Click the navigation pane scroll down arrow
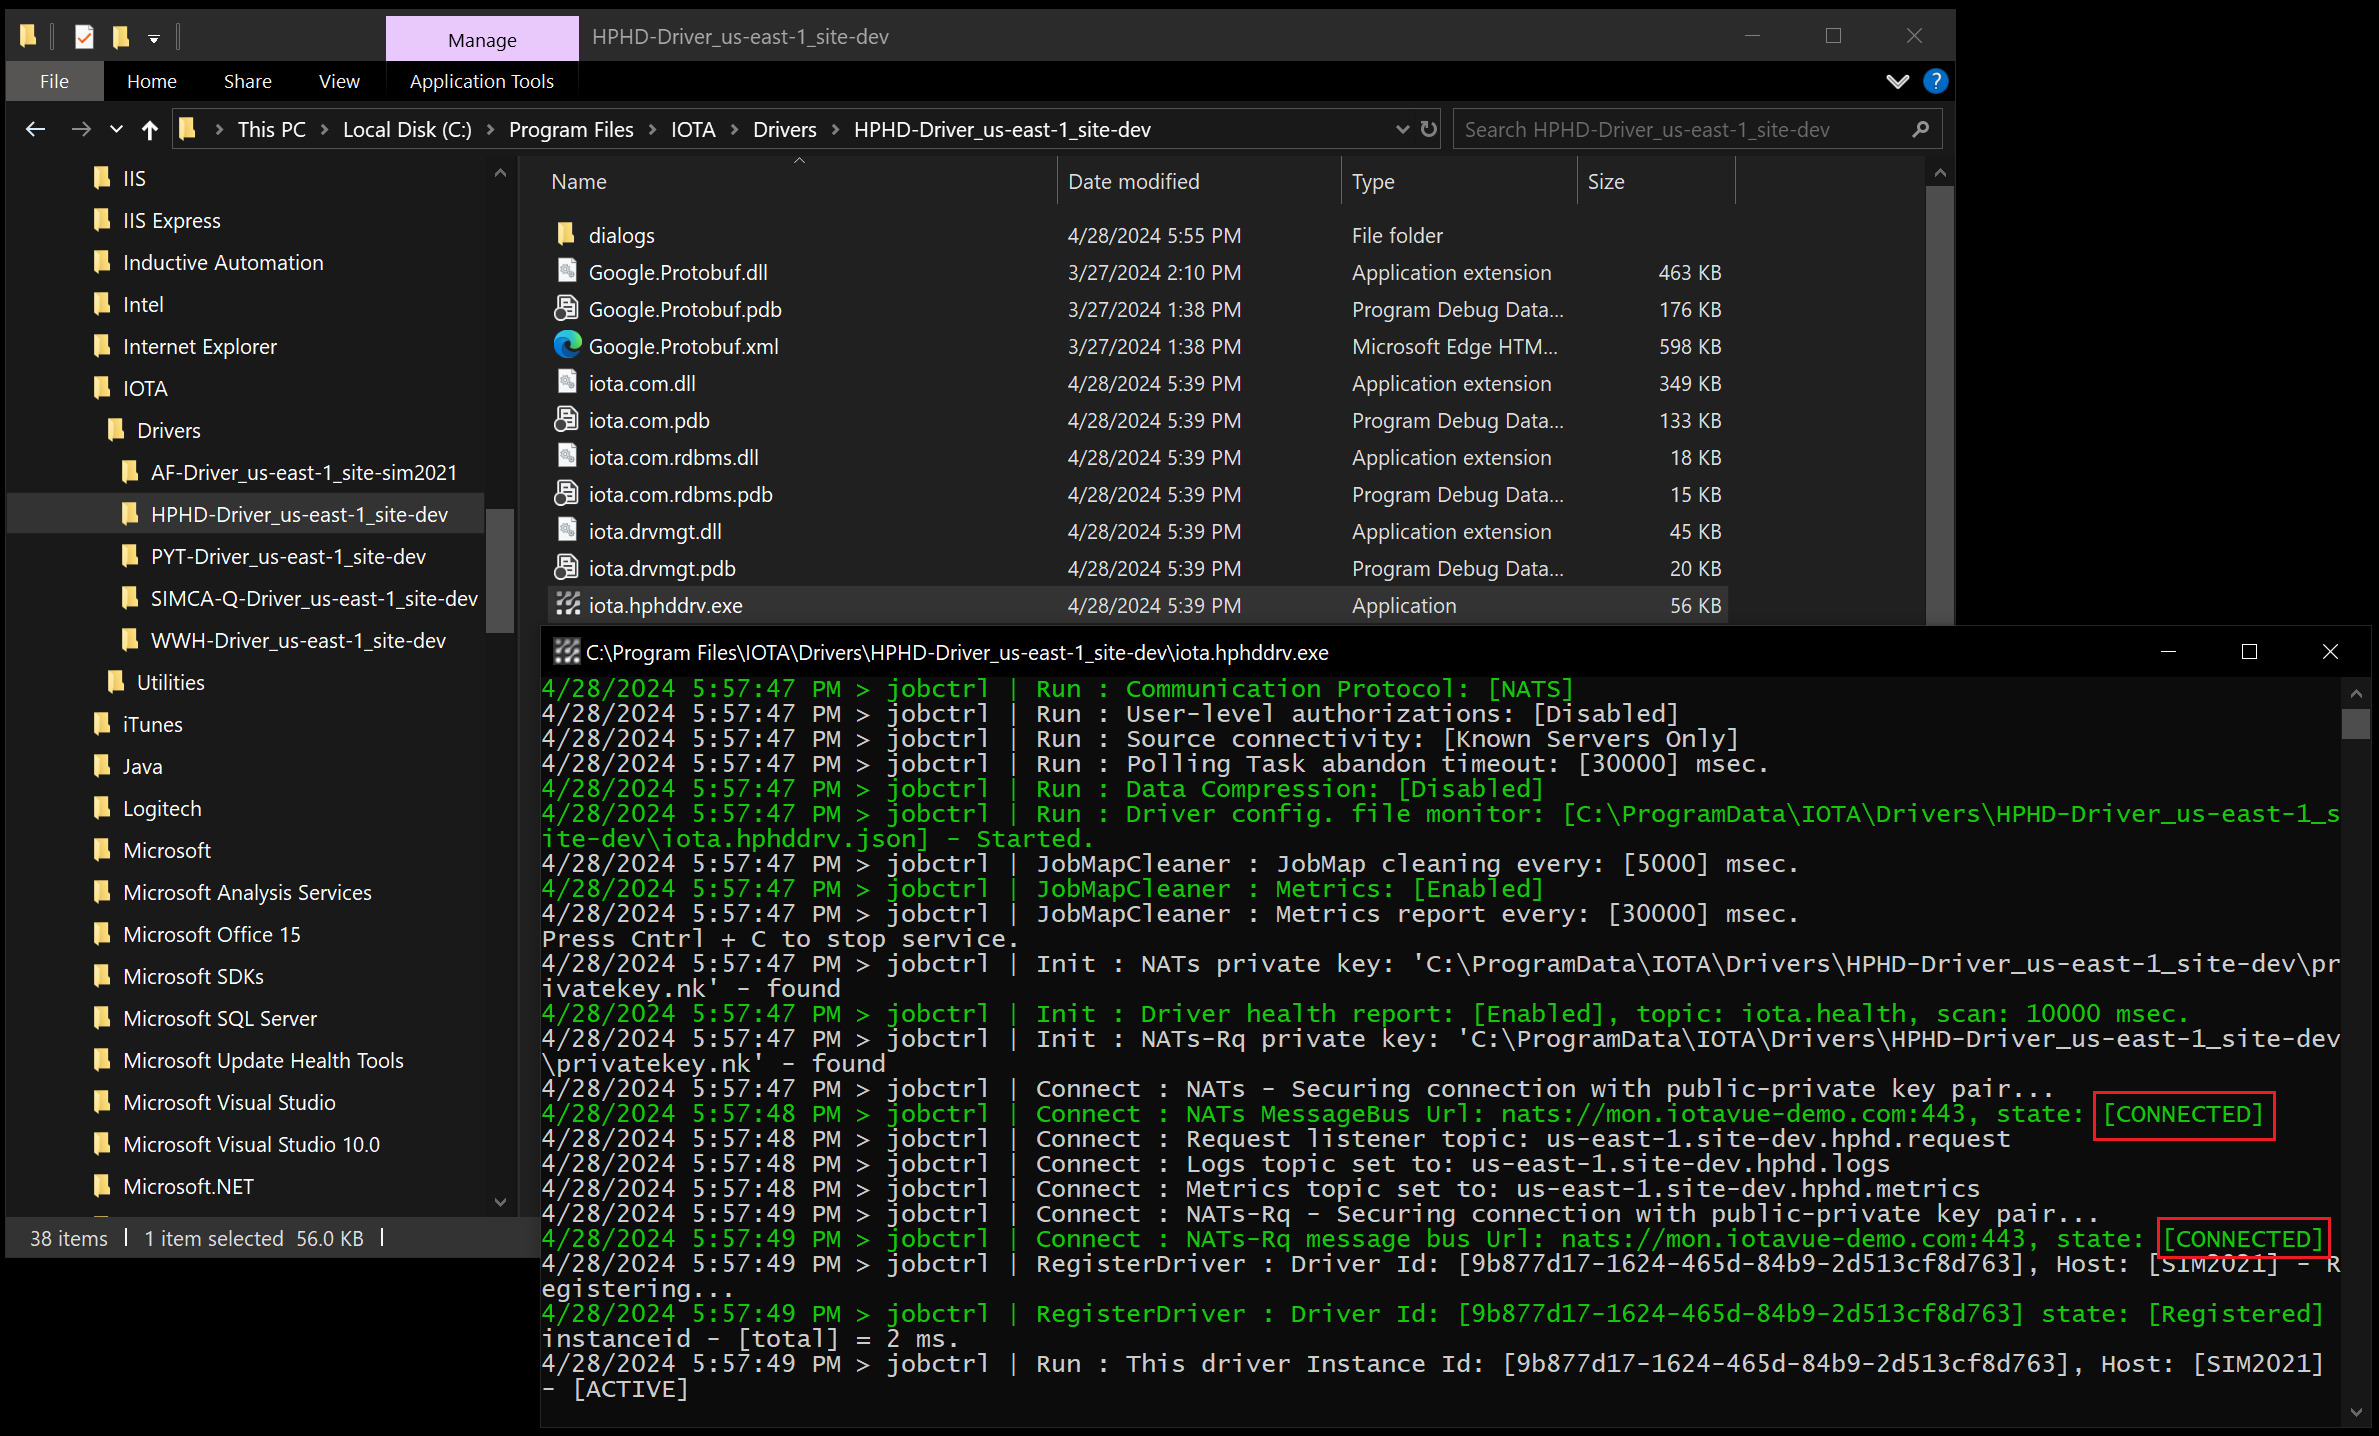 (500, 1202)
